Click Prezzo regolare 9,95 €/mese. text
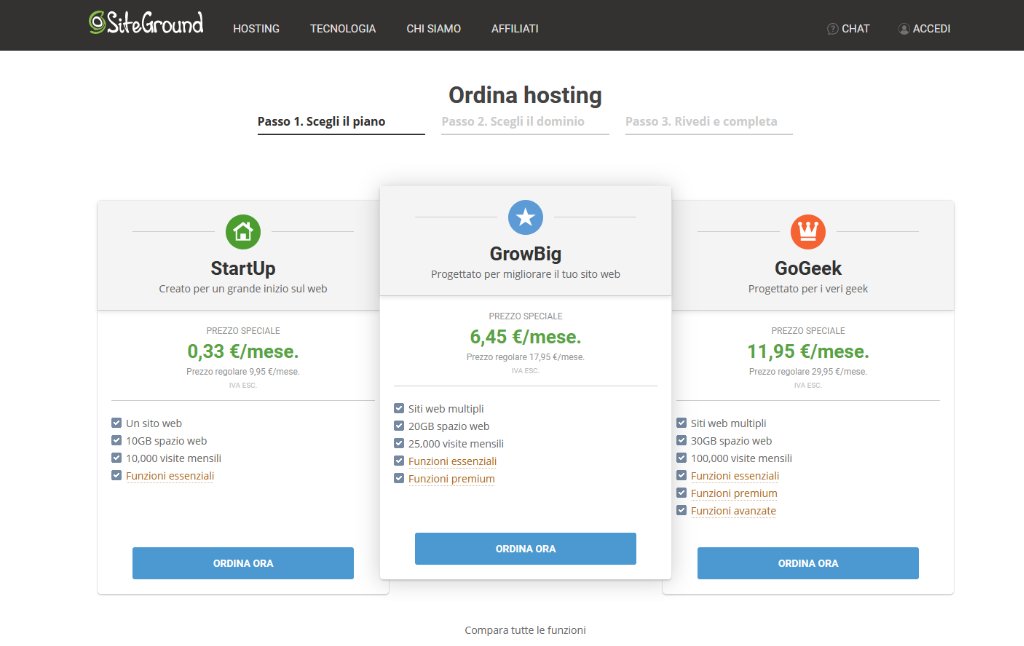This screenshot has height=646, width=1024. [x=243, y=372]
